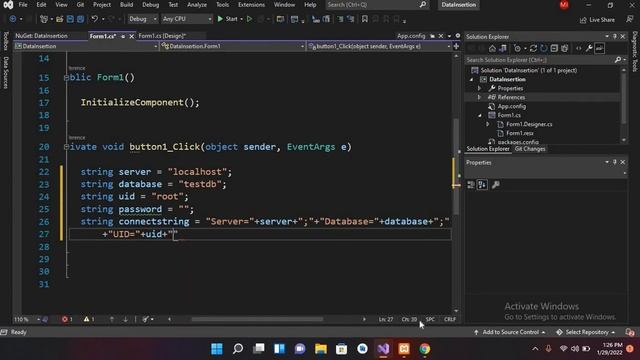
Task: Toggle Show All Files in Solution Explorer
Action: 564,49
